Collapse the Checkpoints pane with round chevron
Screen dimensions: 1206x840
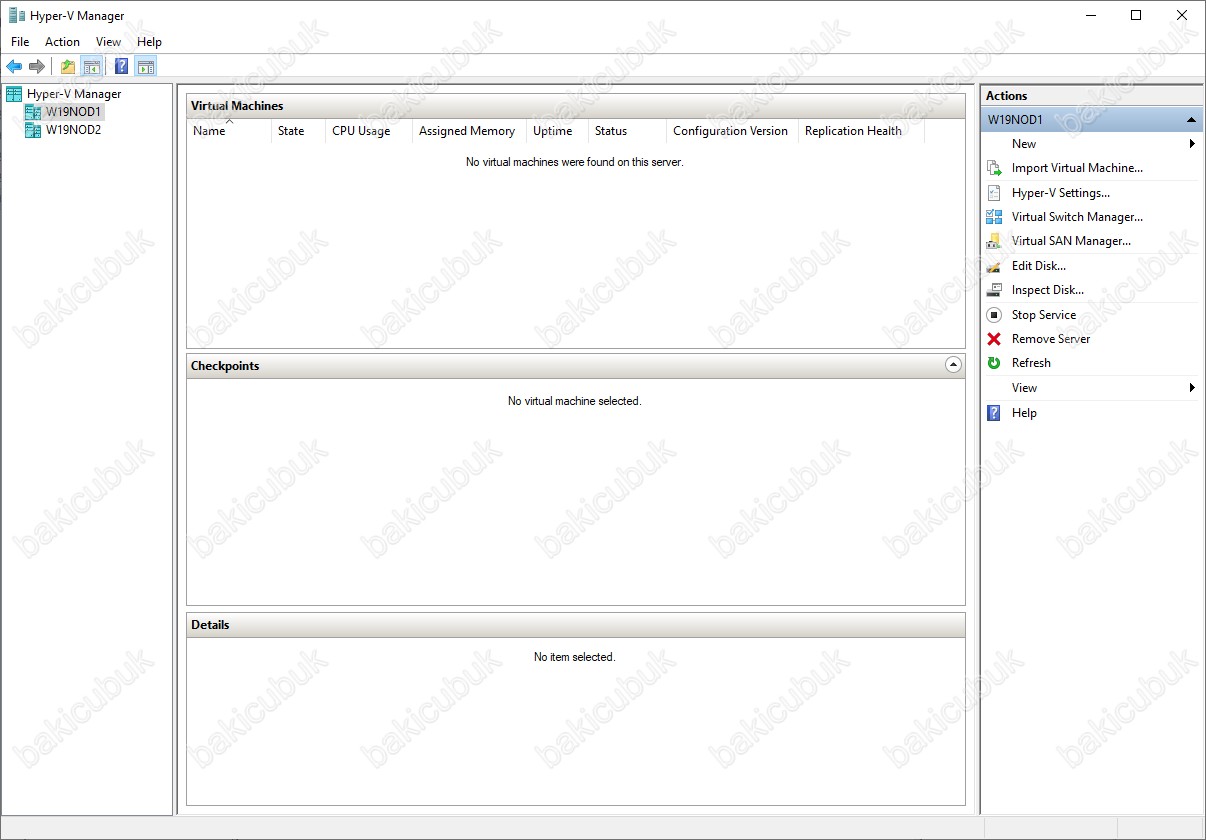click(x=953, y=366)
